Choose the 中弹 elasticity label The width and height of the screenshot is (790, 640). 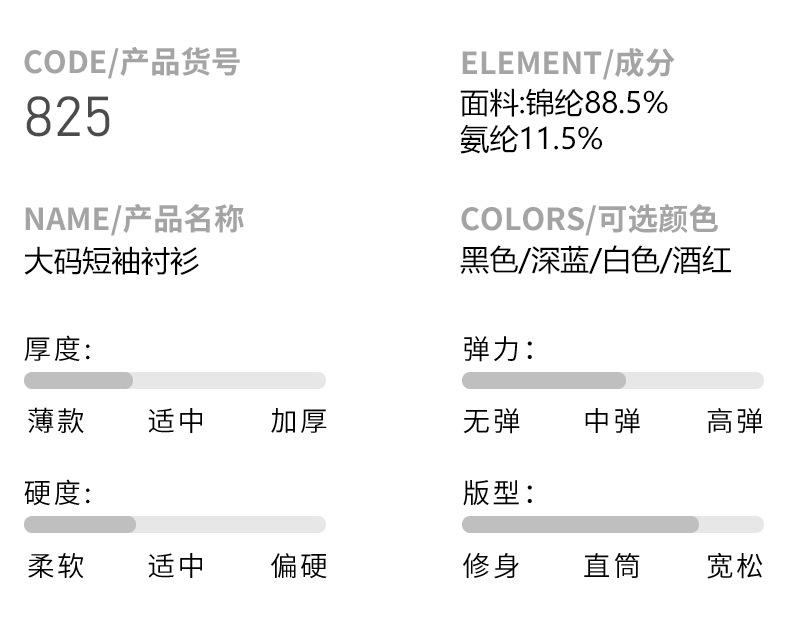(x=612, y=421)
